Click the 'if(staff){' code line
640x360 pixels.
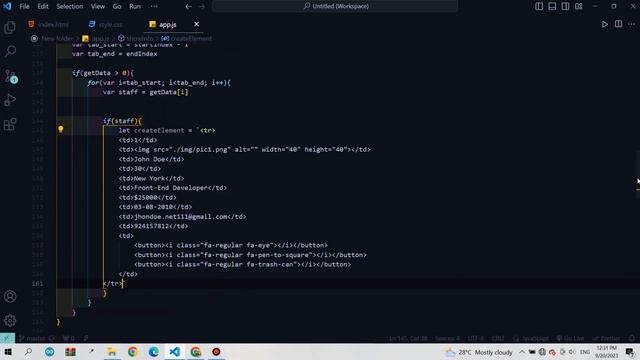point(122,121)
